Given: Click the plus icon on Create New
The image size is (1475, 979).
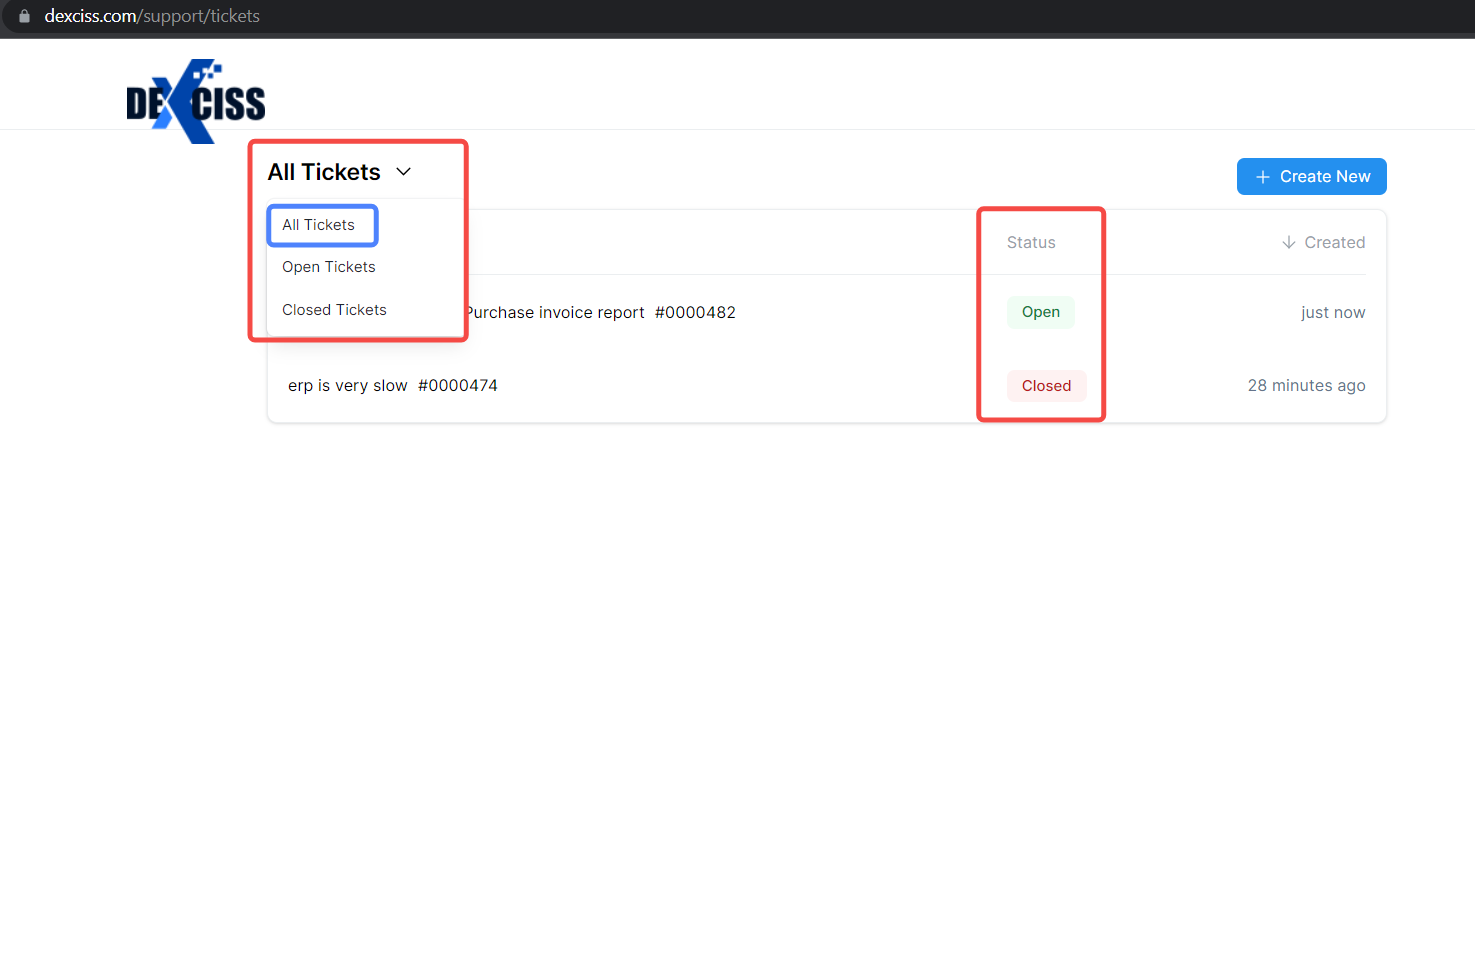Looking at the screenshot, I should 1262,177.
